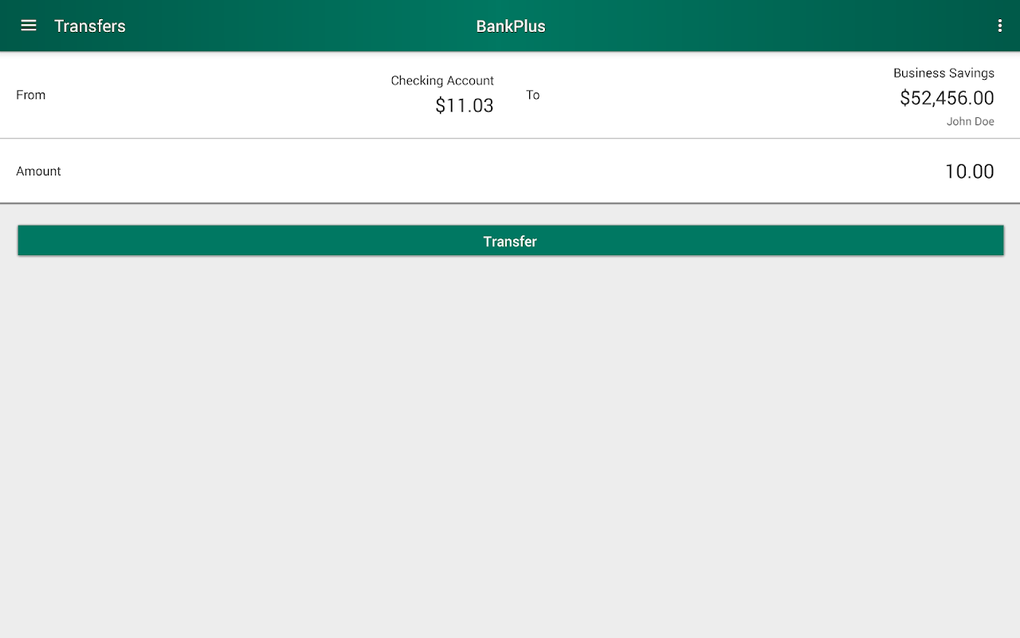Image resolution: width=1020 pixels, height=638 pixels.
Task: Select Checking Account as source account
Action: [442, 80]
